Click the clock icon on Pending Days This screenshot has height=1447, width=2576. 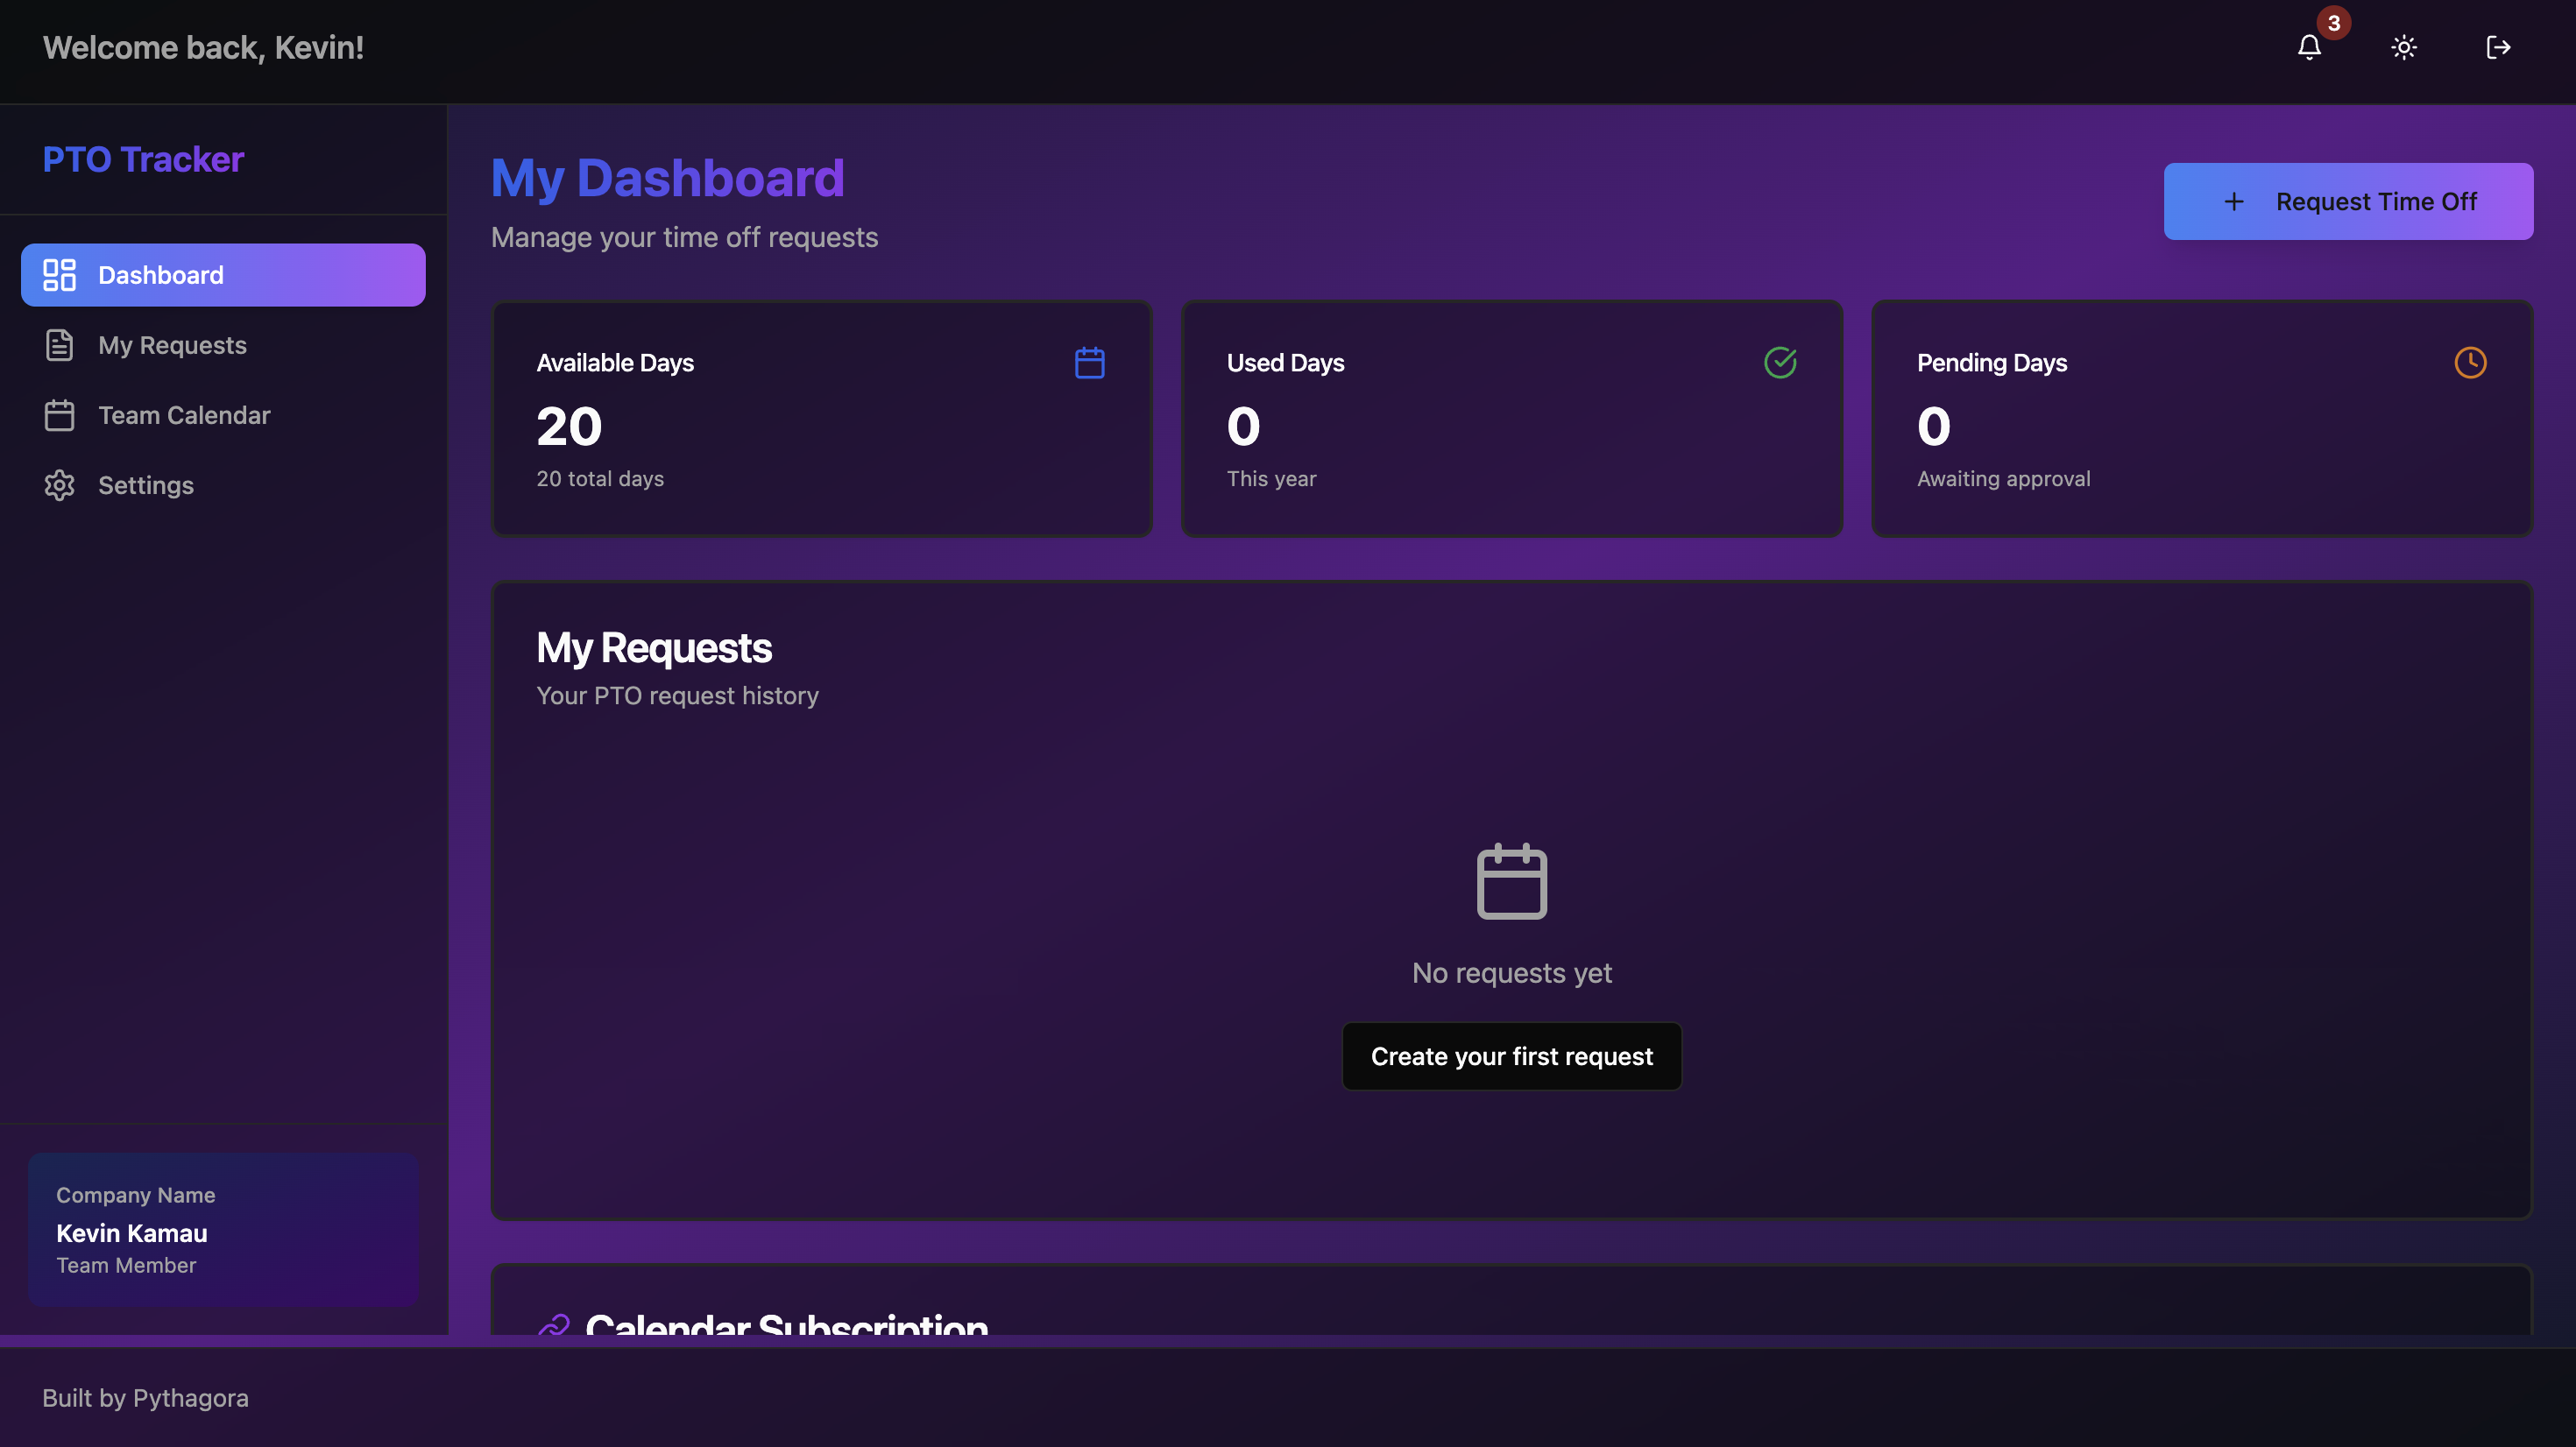click(x=2470, y=362)
